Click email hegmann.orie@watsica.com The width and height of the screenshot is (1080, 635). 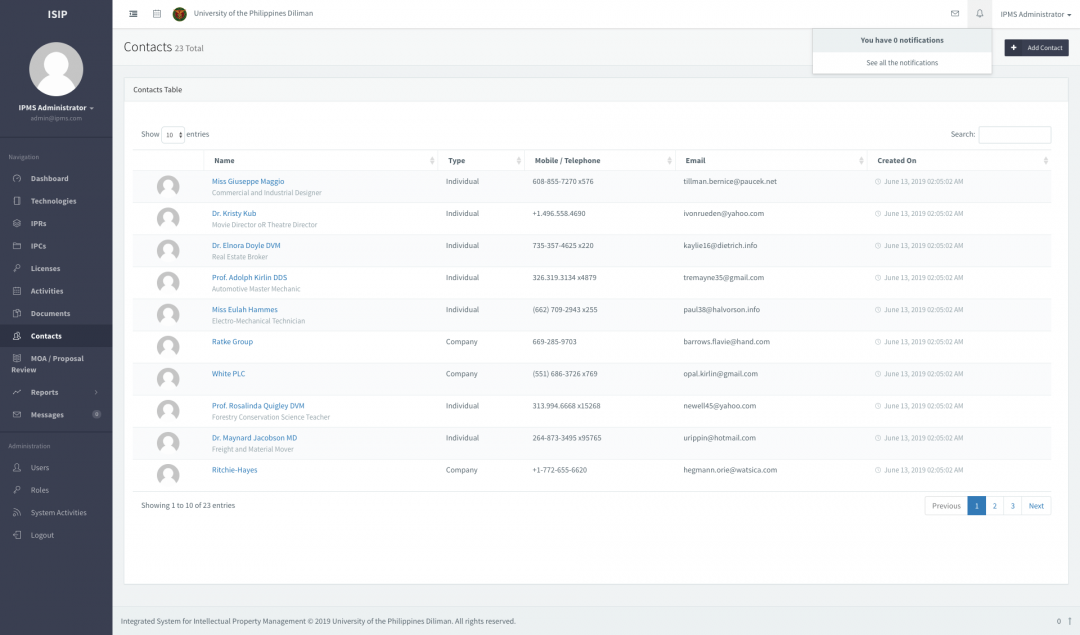(x=730, y=470)
